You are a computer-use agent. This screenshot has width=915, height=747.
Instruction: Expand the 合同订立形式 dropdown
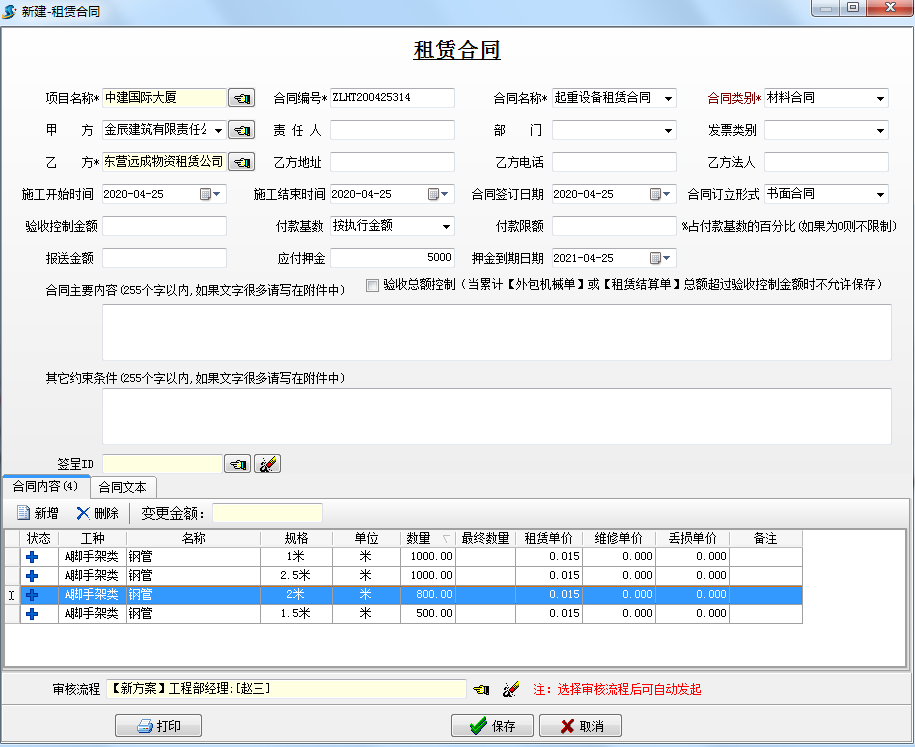tap(880, 195)
